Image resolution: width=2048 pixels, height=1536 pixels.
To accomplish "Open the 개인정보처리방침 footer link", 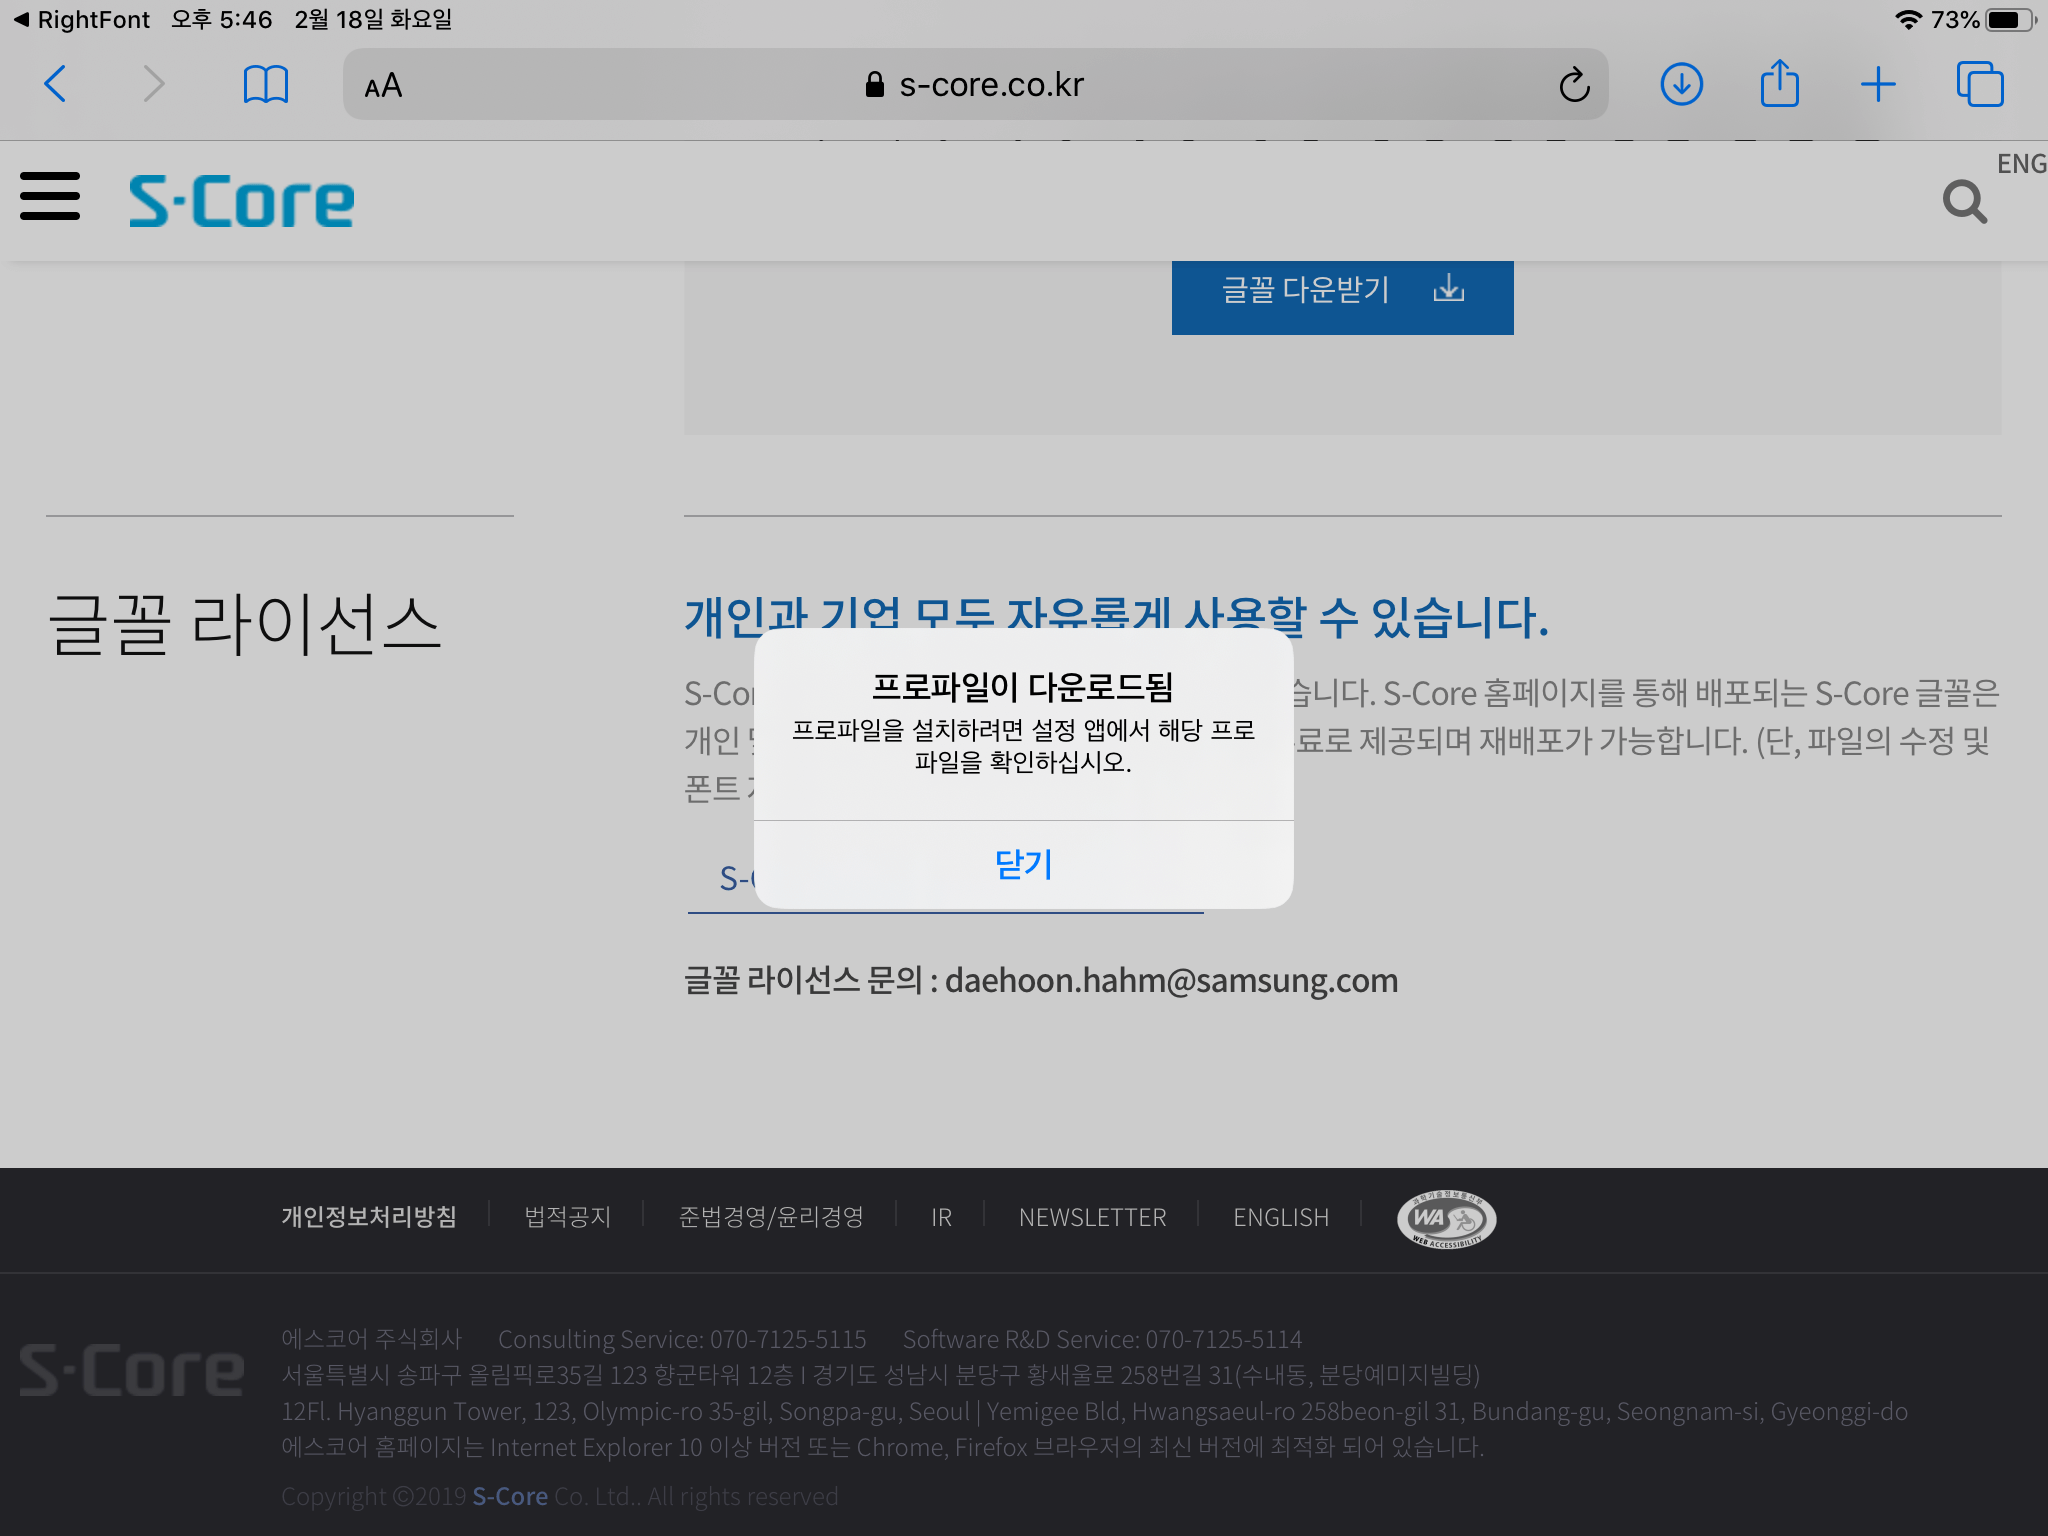I will coord(369,1217).
